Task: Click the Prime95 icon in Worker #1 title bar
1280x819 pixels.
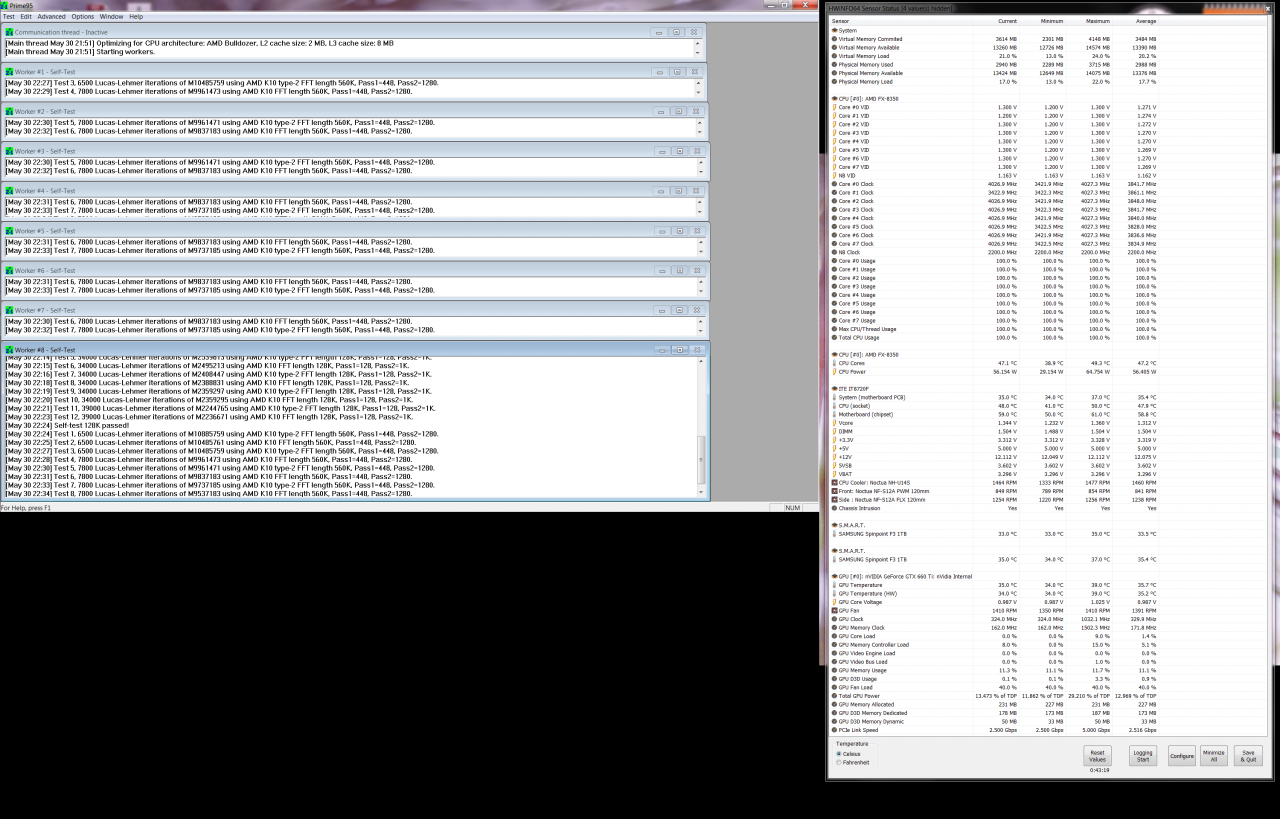Action: (10, 72)
